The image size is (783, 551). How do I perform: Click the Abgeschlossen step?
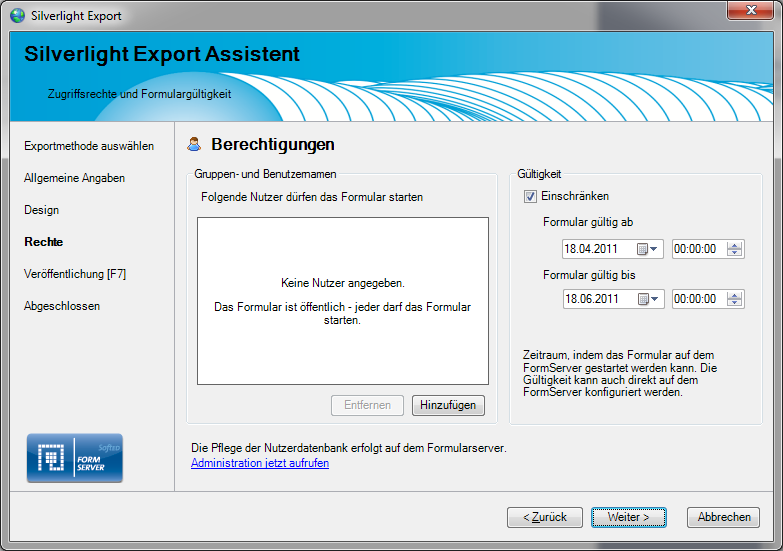coord(62,306)
